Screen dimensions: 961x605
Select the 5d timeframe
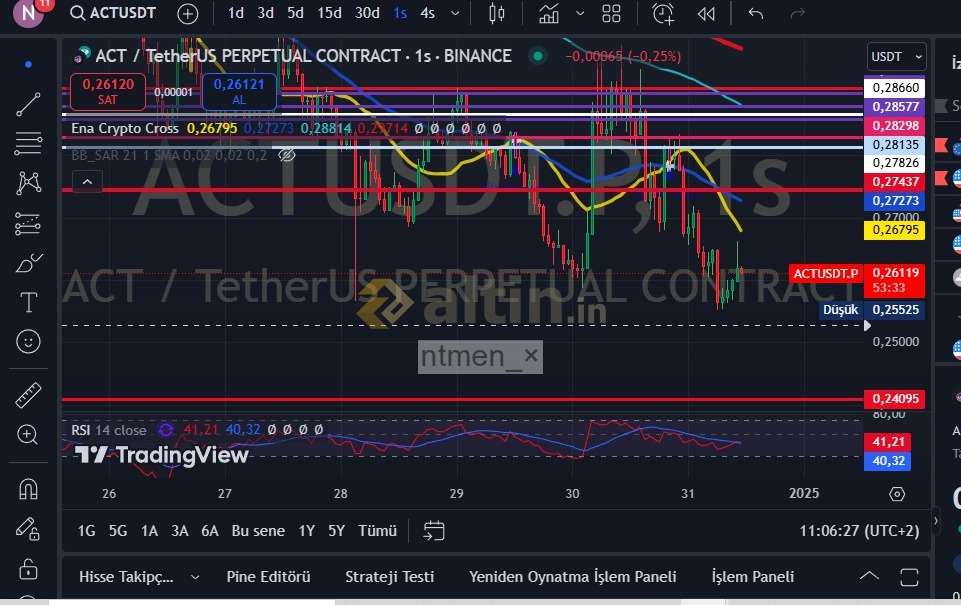[x=295, y=13]
